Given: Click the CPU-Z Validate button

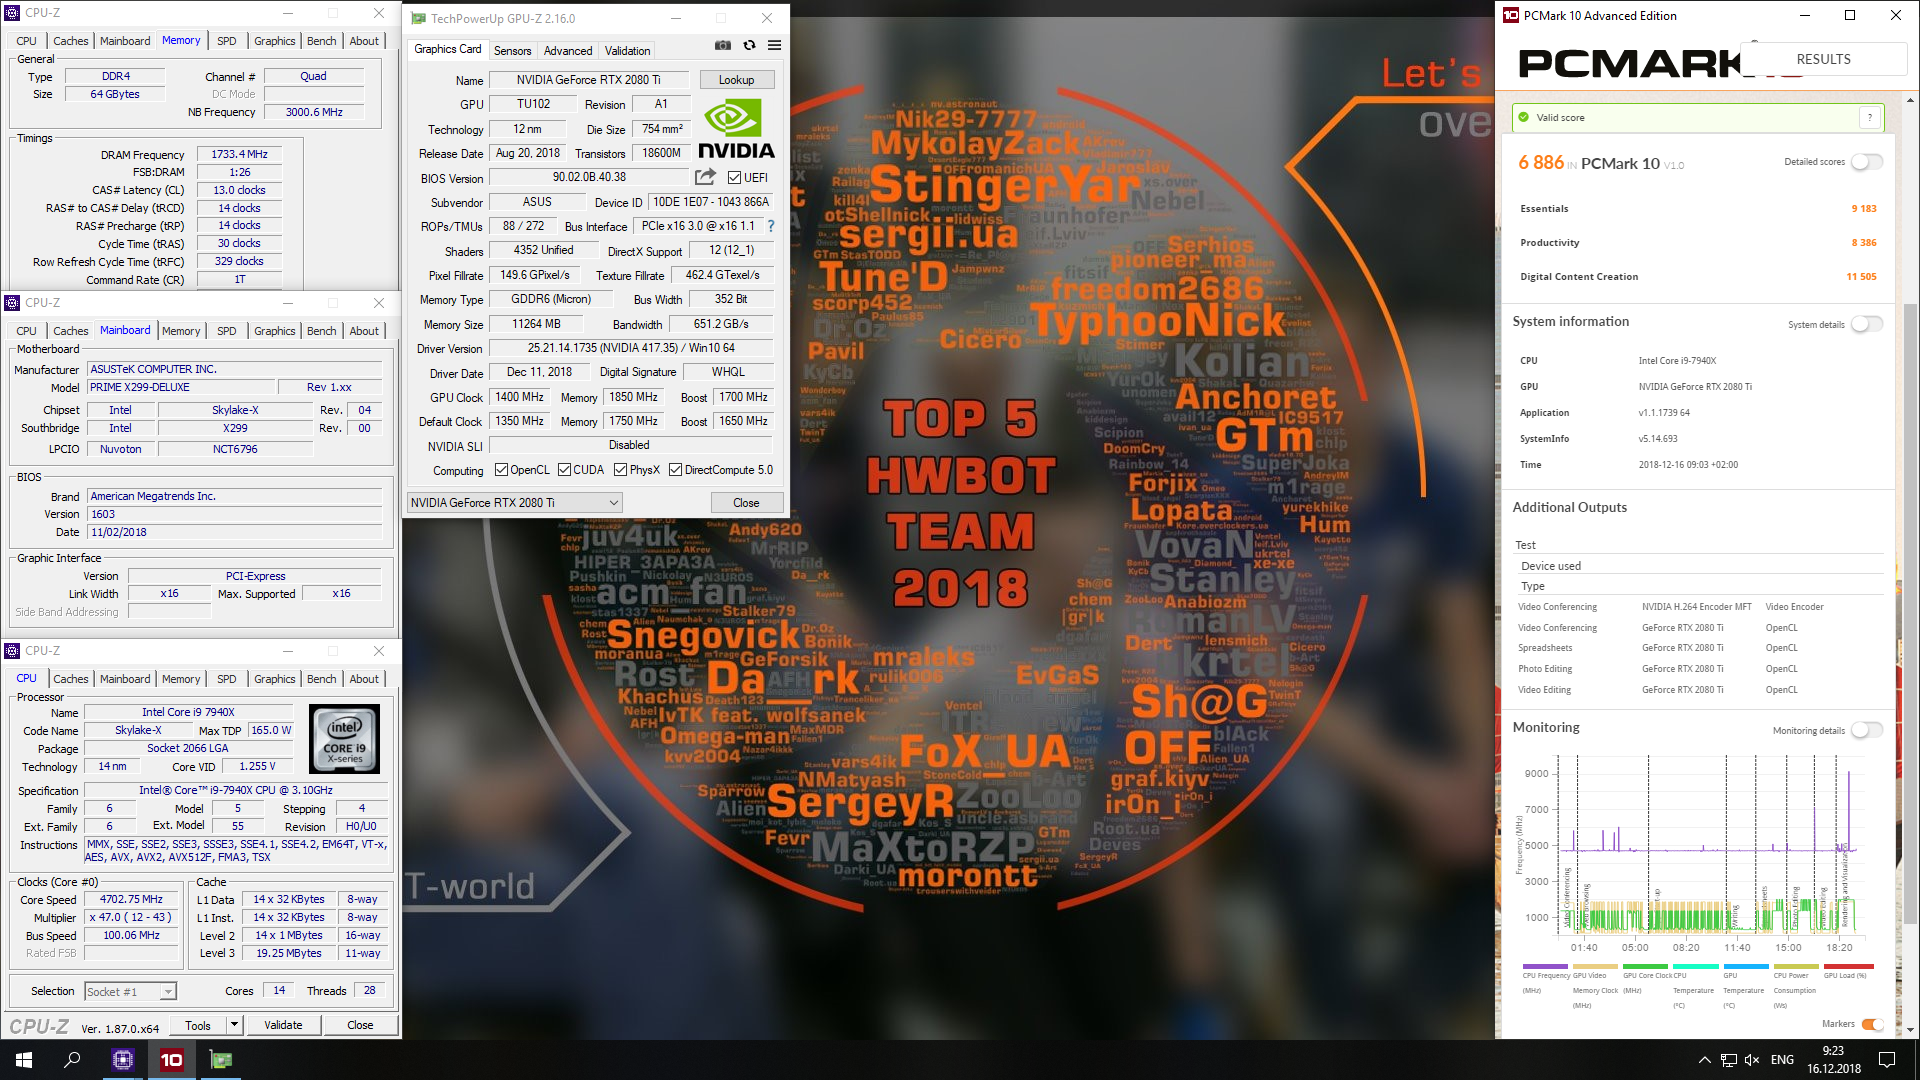Looking at the screenshot, I should [x=283, y=1025].
